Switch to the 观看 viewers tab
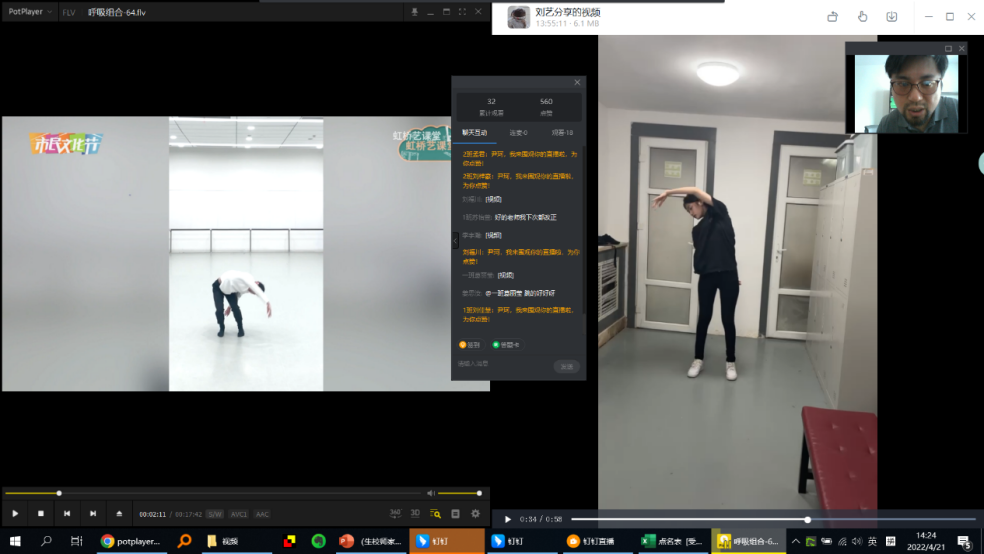Image resolution: width=984 pixels, height=554 pixels. point(562,133)
